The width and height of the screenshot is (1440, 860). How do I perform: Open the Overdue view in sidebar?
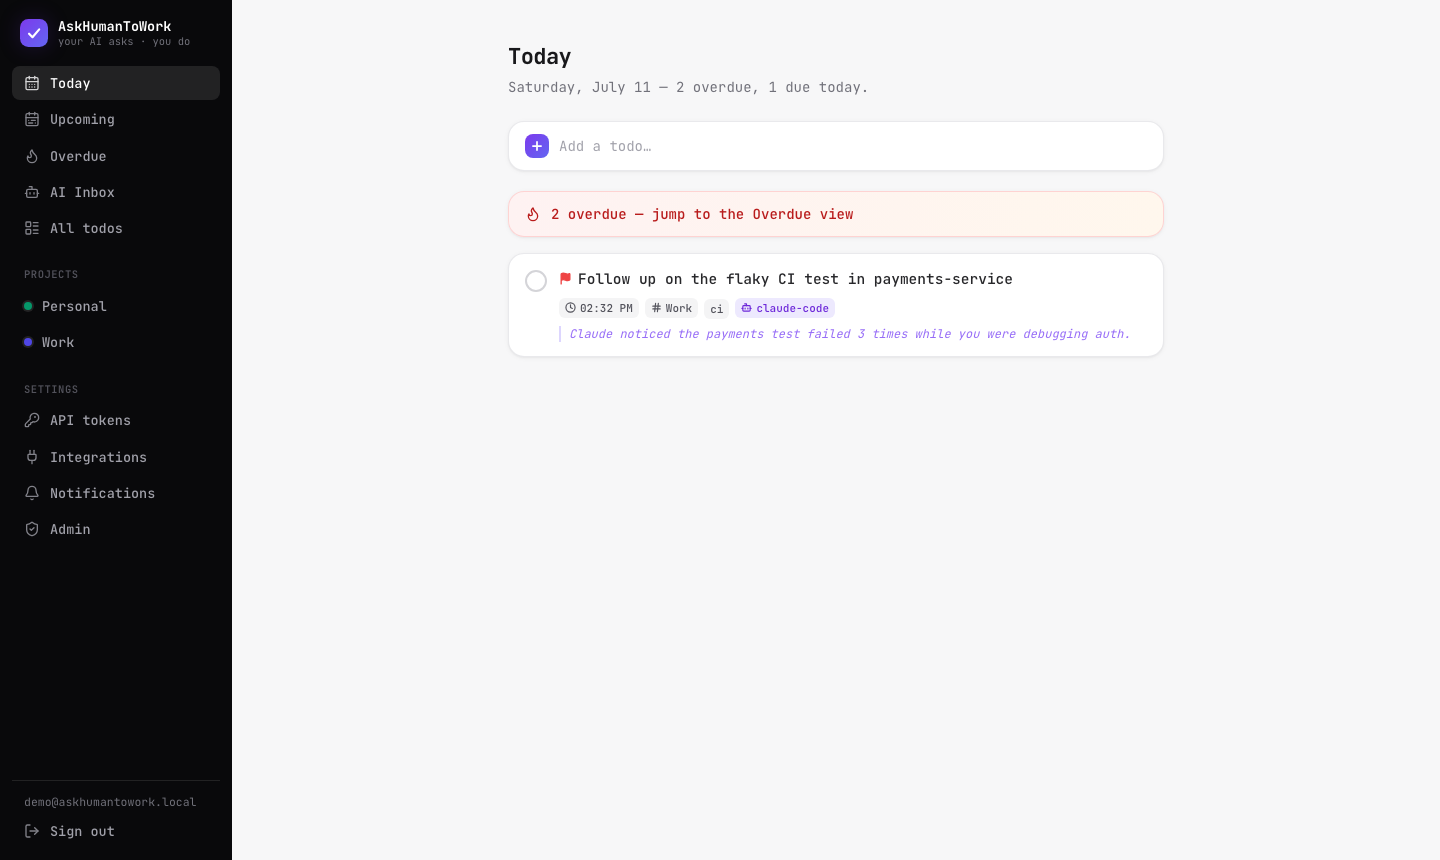tap(116, 156)
